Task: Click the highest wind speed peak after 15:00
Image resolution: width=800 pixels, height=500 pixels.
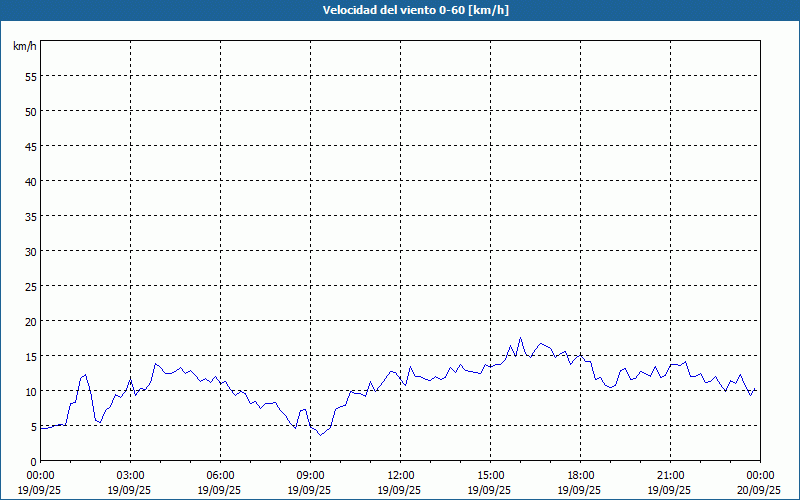Action: 520,338
